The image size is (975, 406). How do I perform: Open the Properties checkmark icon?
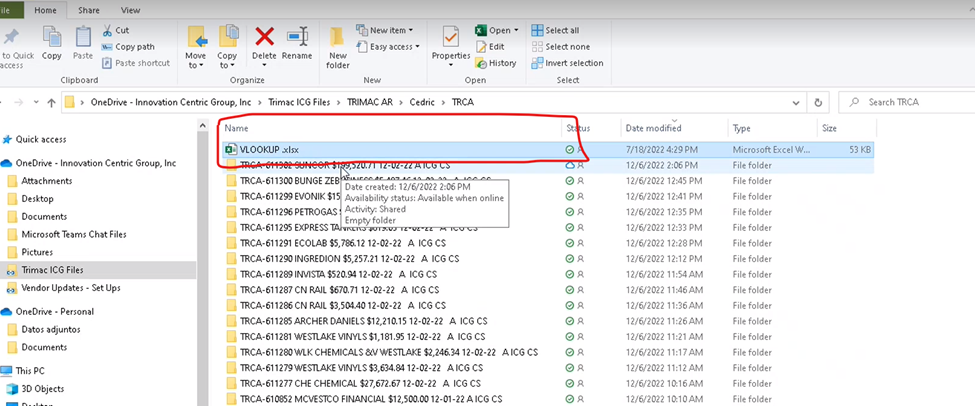[451, 37]
